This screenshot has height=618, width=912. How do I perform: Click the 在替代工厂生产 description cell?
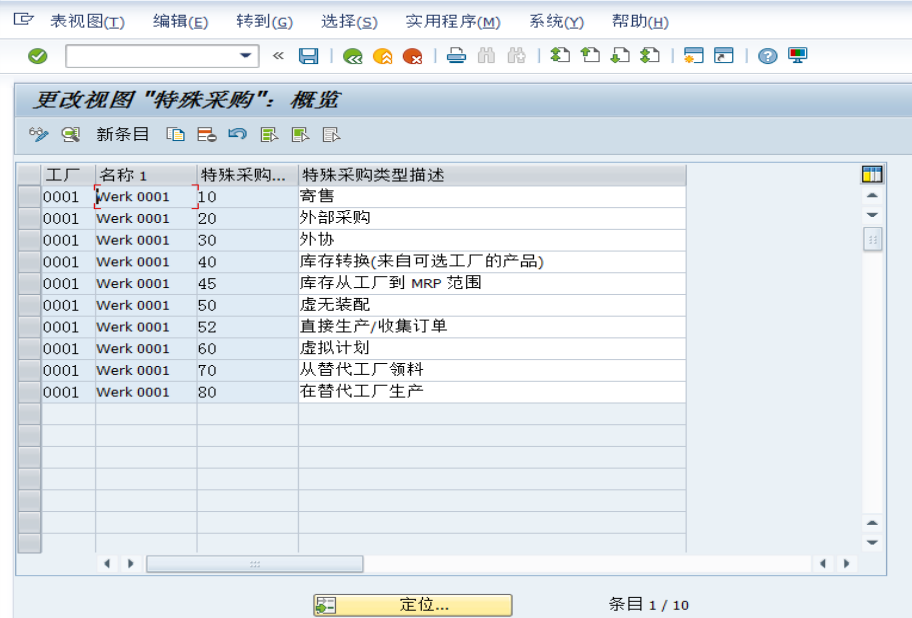click(492, 392)
